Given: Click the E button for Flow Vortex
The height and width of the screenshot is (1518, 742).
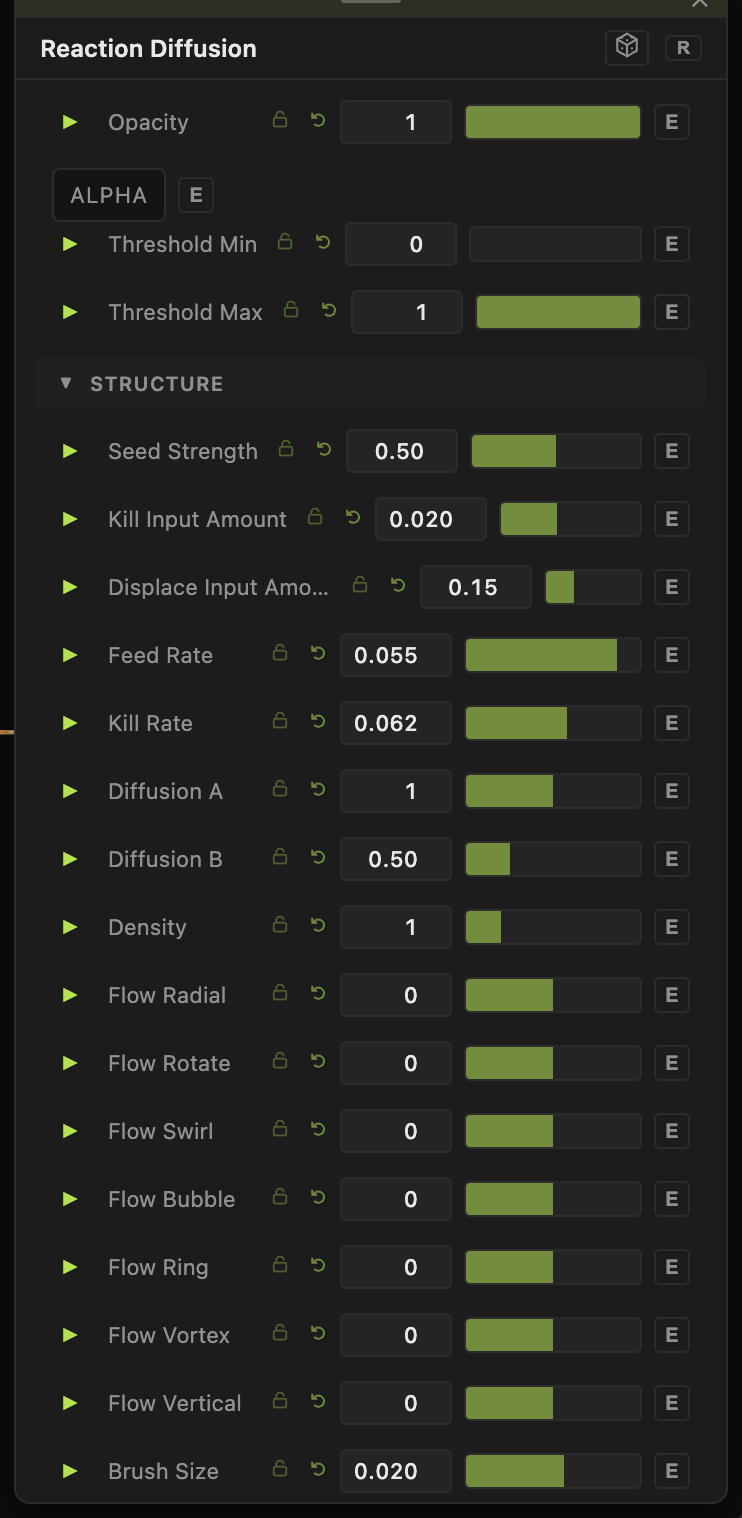Looking at the screenshot, I should click(672, 1335).
